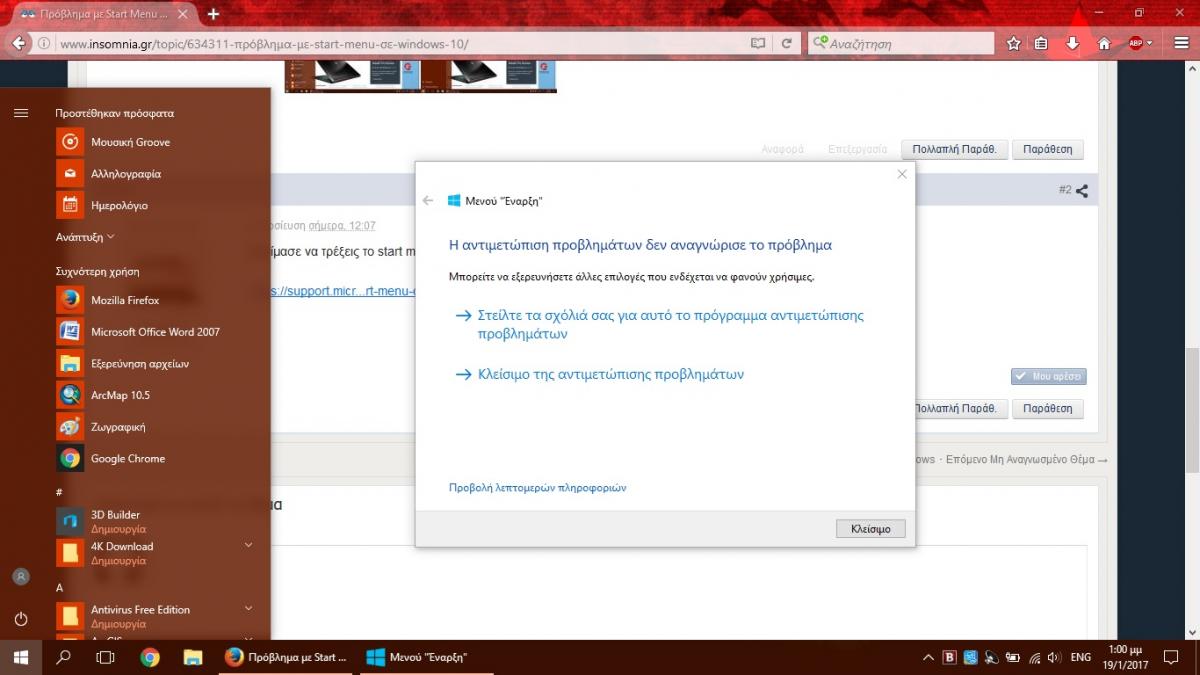
Task: Click Επόμενο Μη Αναγνωσμένο Θέμα link
Action: click(x=1025, y=459)
